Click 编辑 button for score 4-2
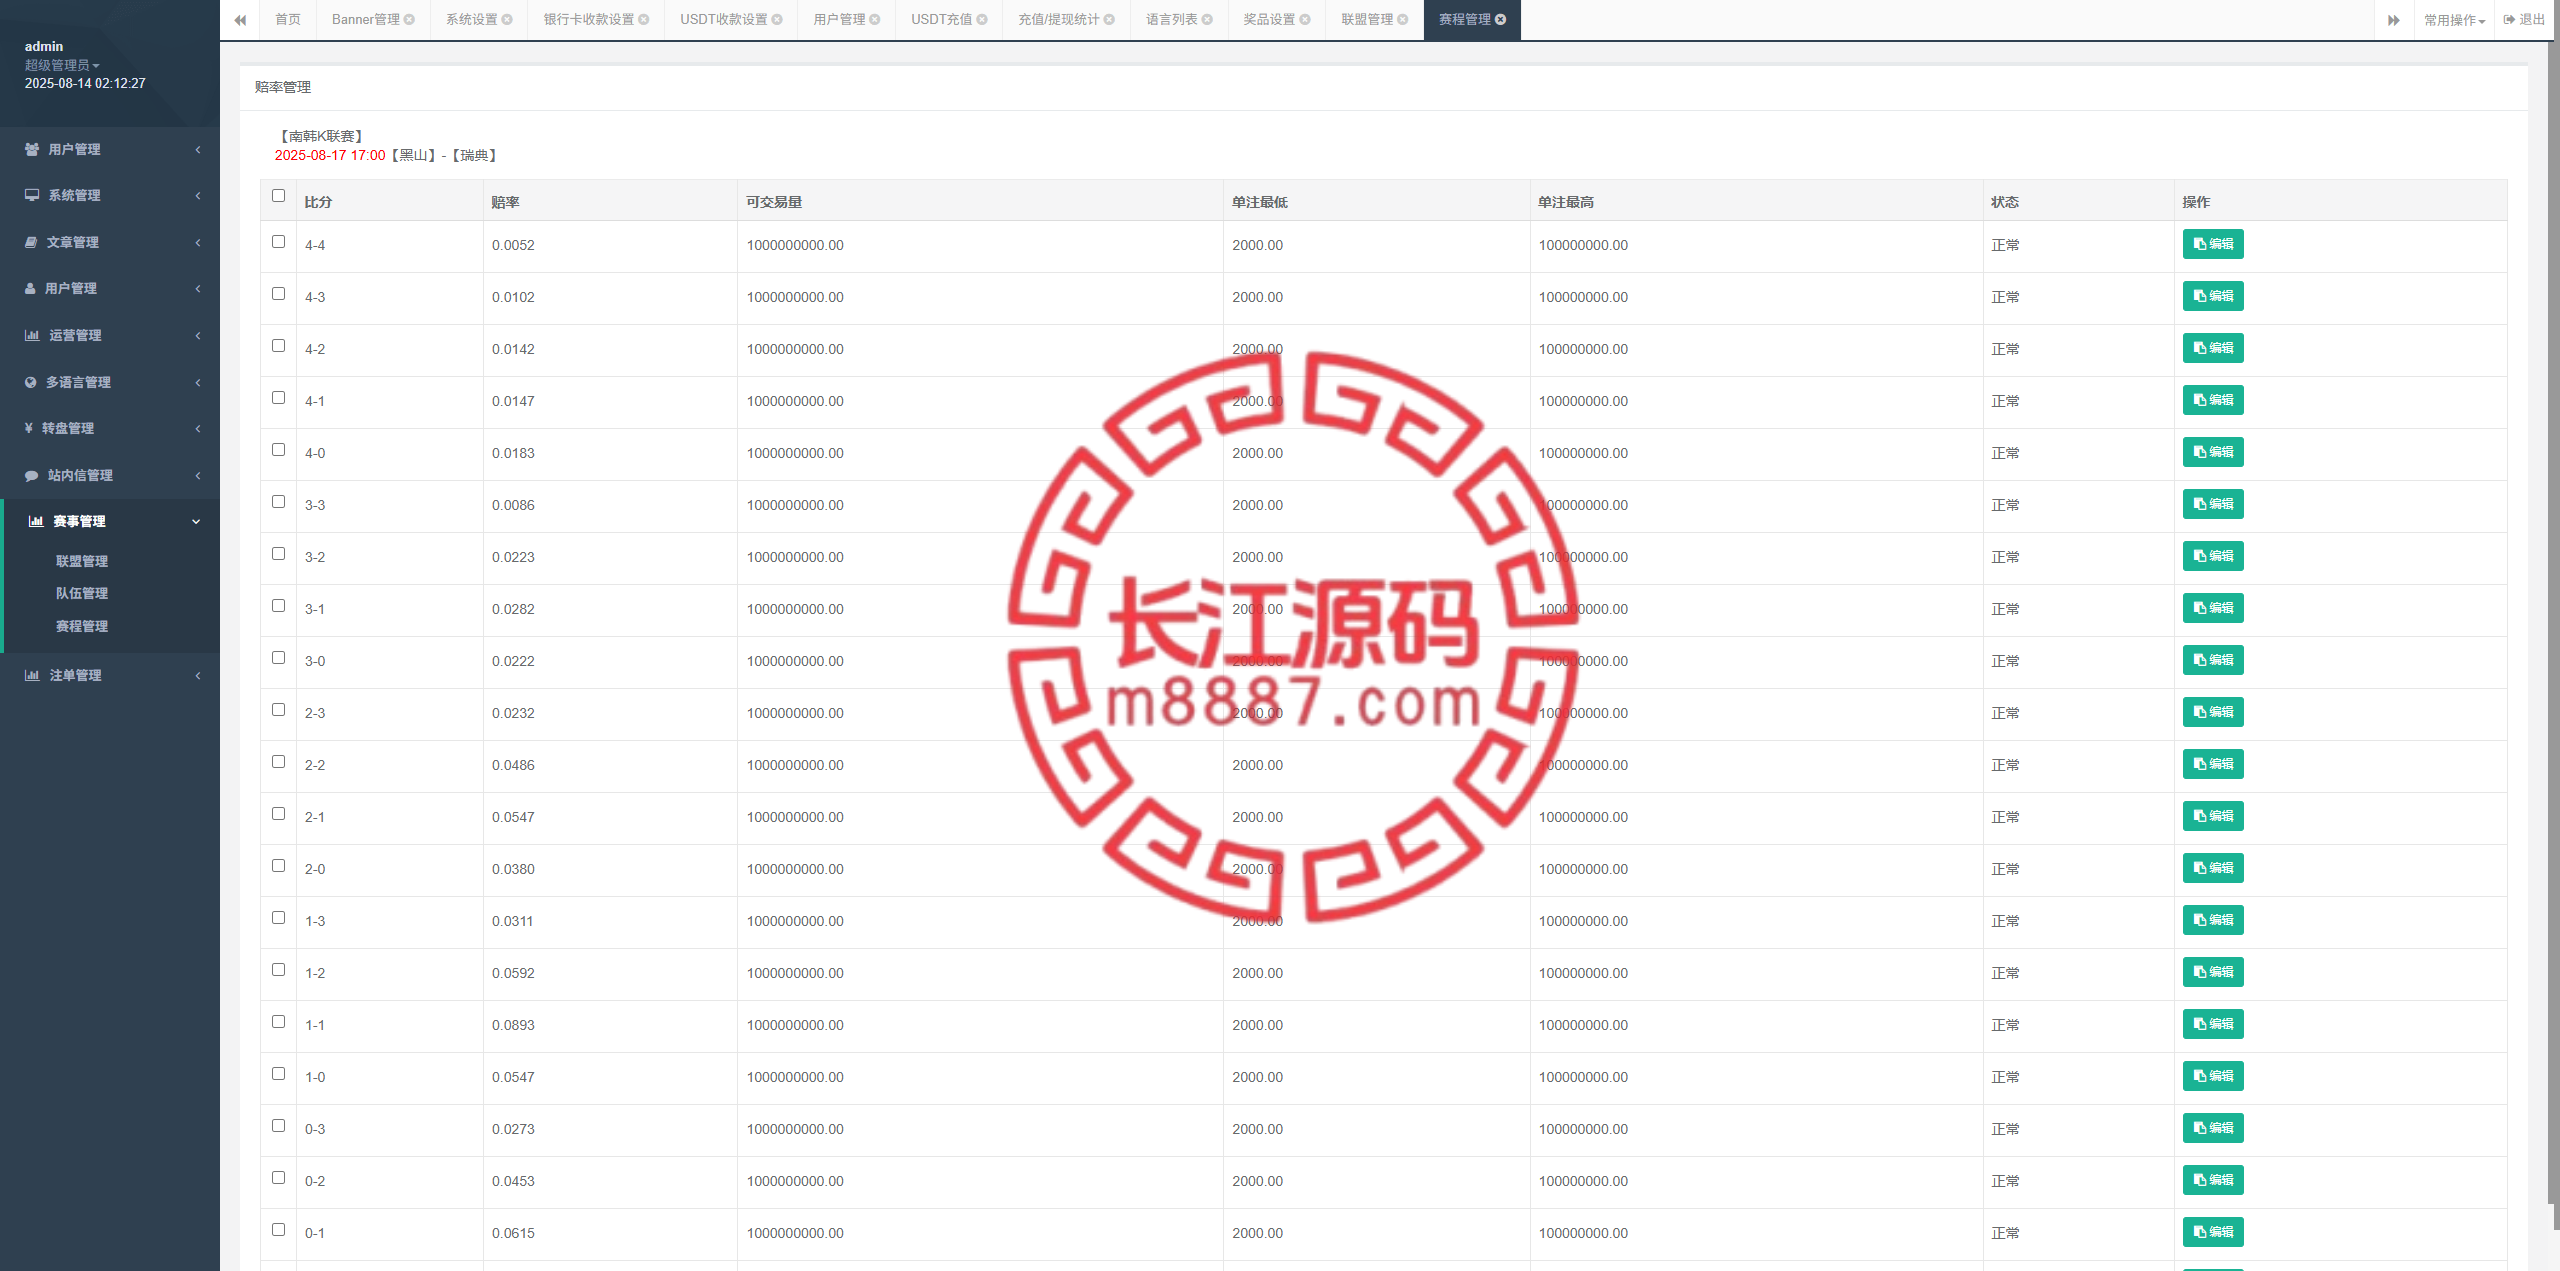 click(x=2213, y=348)
